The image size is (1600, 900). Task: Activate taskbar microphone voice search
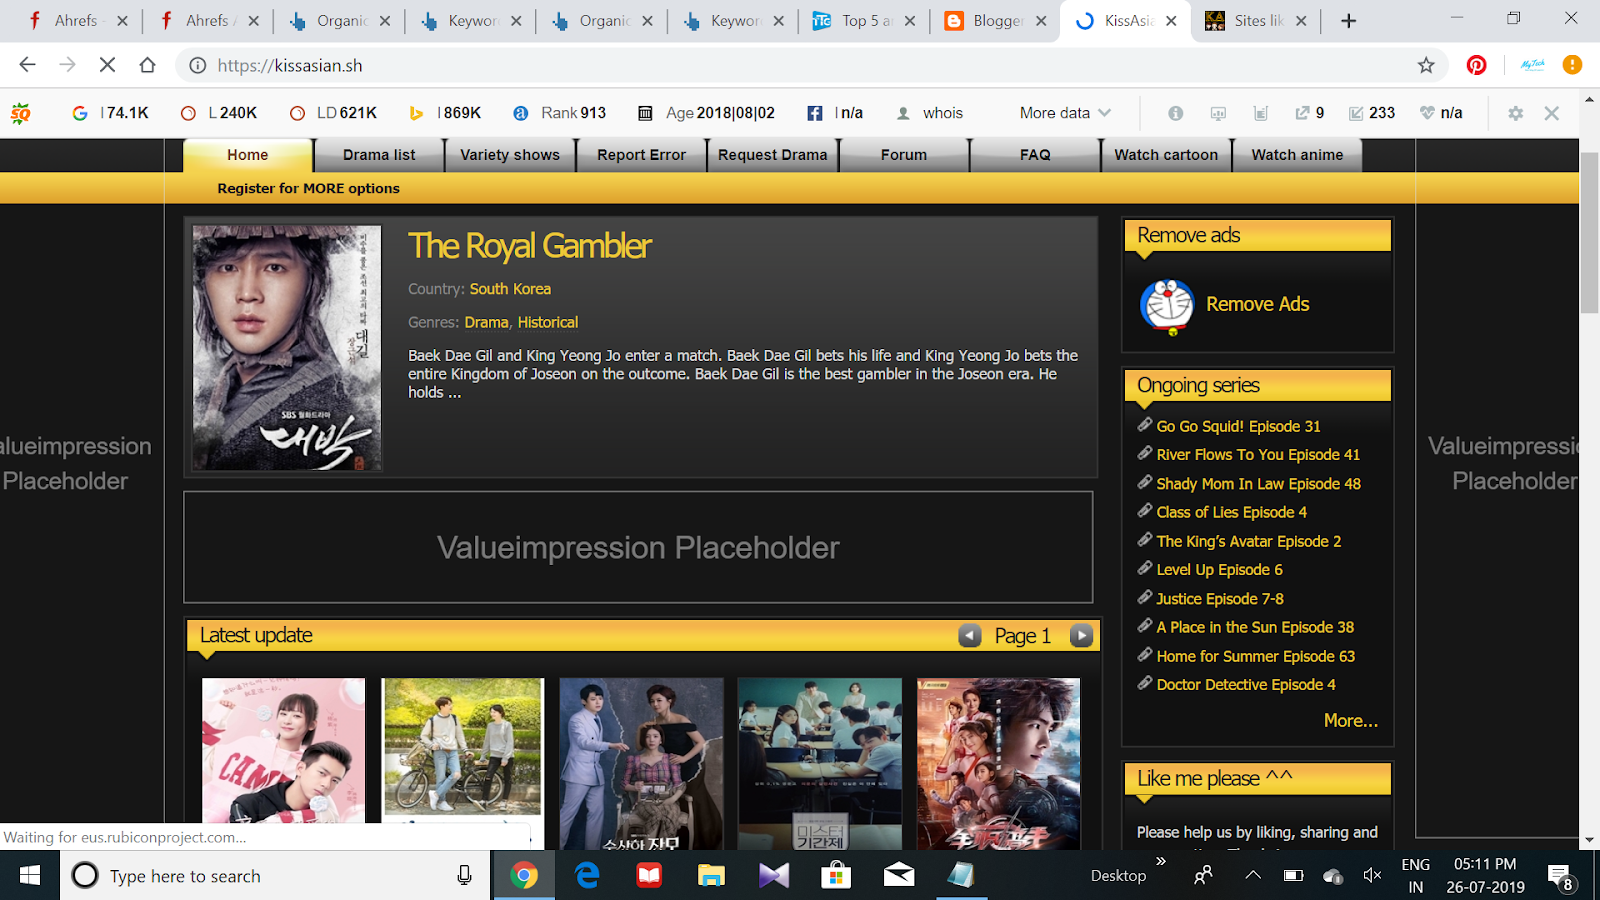point(464,876)
